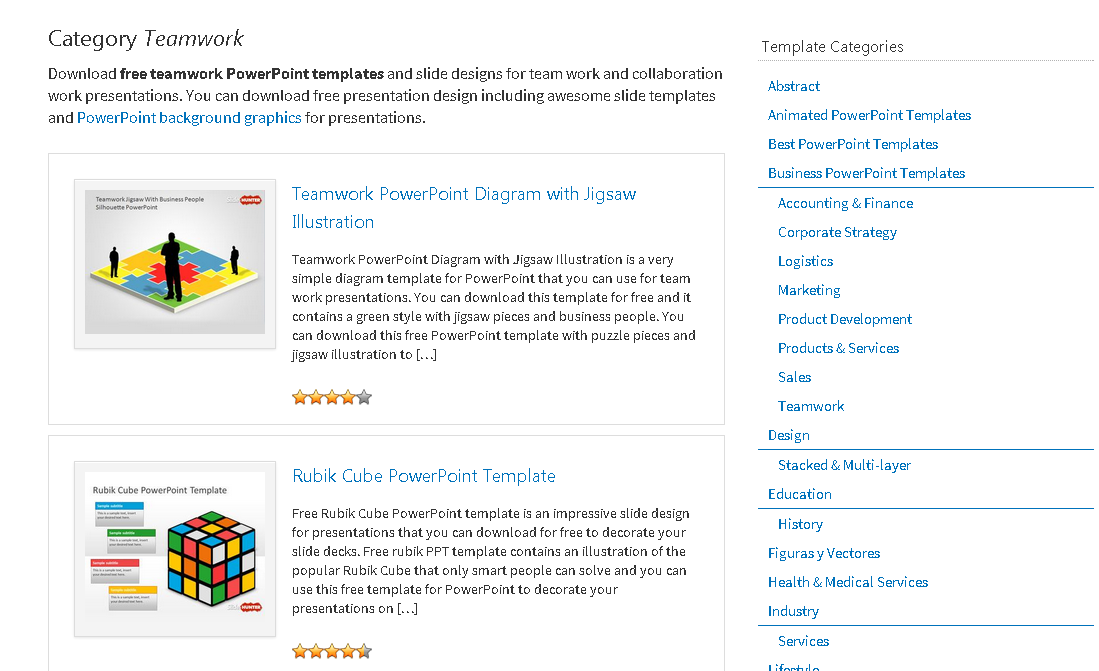The width and height of the screenshot is (1099, 671).
Task: Open the Product Development subcategory
Action: click(x=845, y=319)
